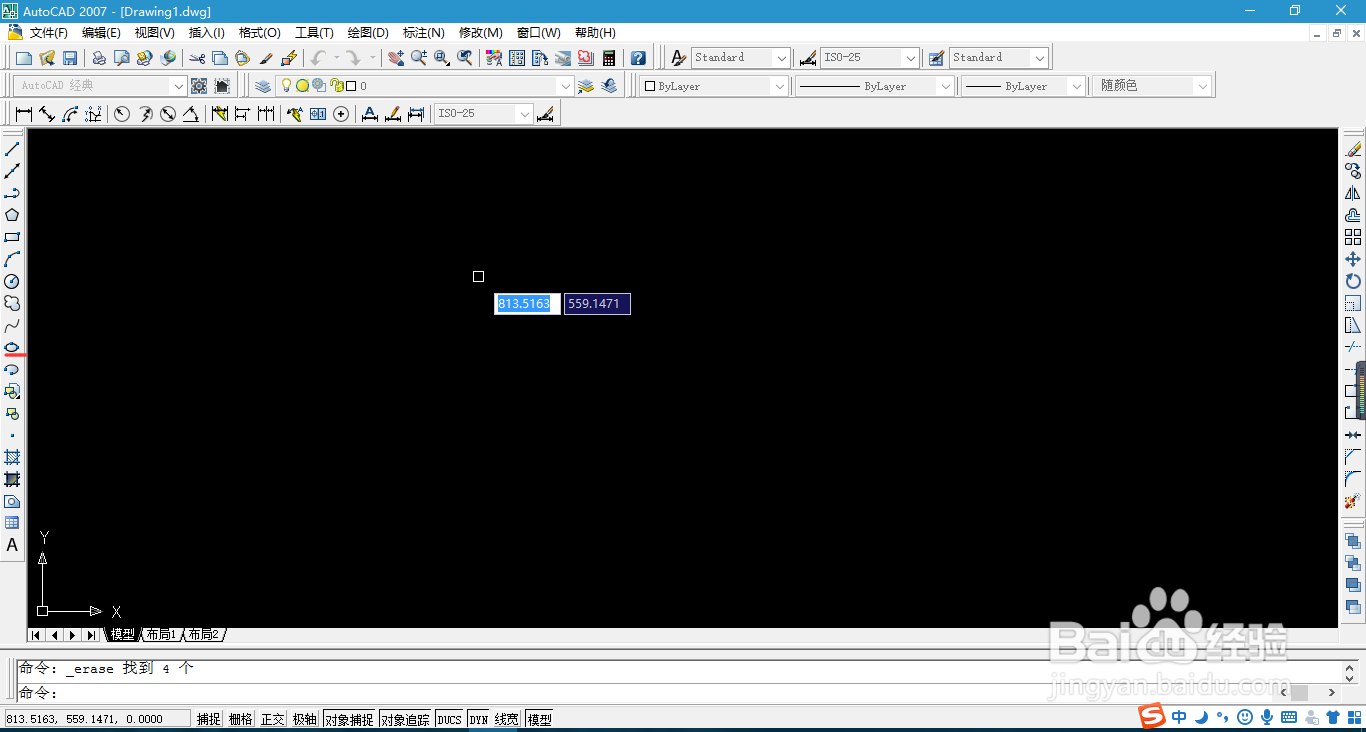1366x732 pixels.
Task: Open the QuickCalc calculator icon
Action: 609,58
